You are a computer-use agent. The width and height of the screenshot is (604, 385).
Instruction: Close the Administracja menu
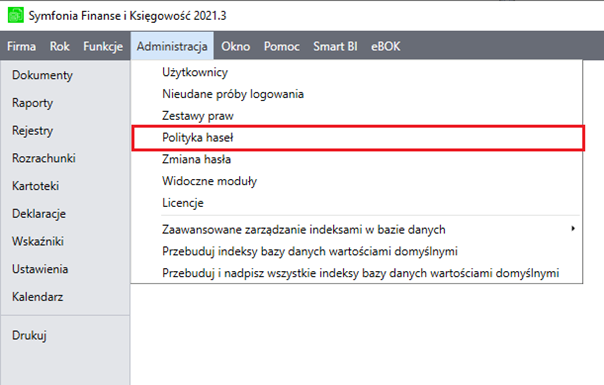pos(172,46)
